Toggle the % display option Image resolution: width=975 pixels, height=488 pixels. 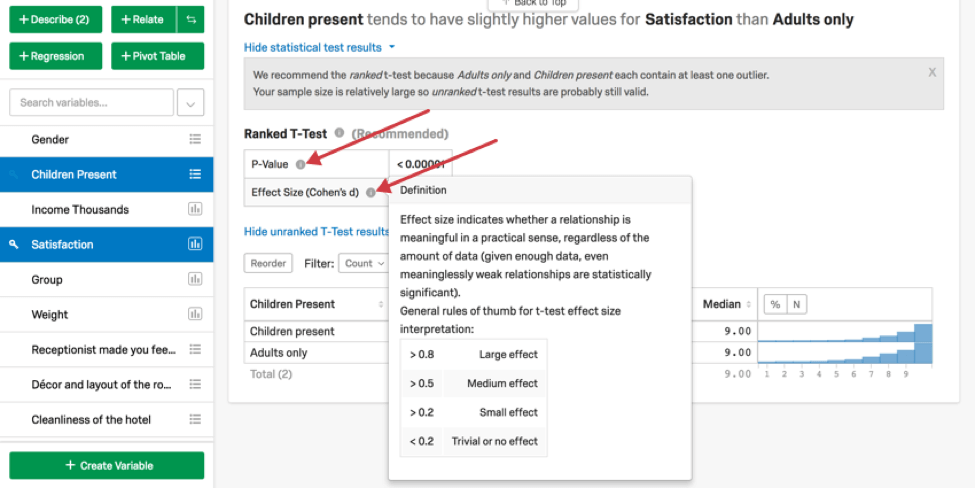(x=775, y=304)
